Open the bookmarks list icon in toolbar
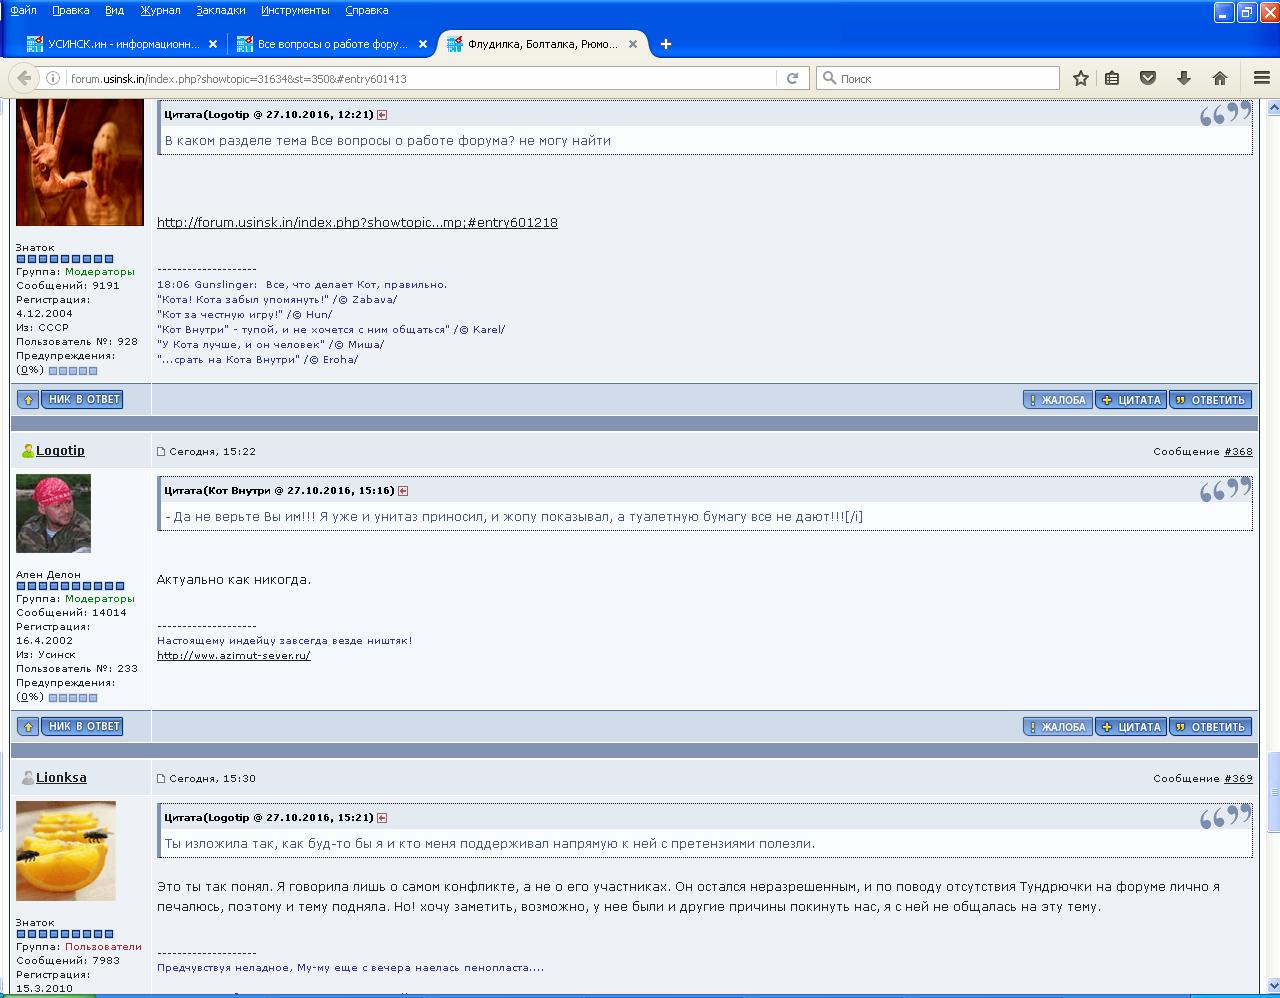This screenshot has height=998, width=1280. click(x=1112, y=78)
